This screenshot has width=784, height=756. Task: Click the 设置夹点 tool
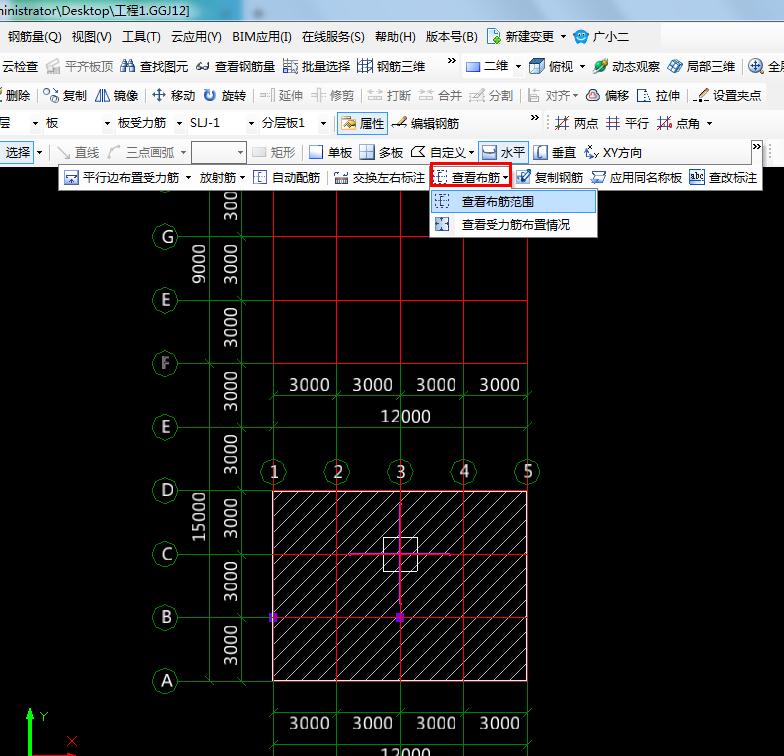pyautogui.click(x=728, y=95)
